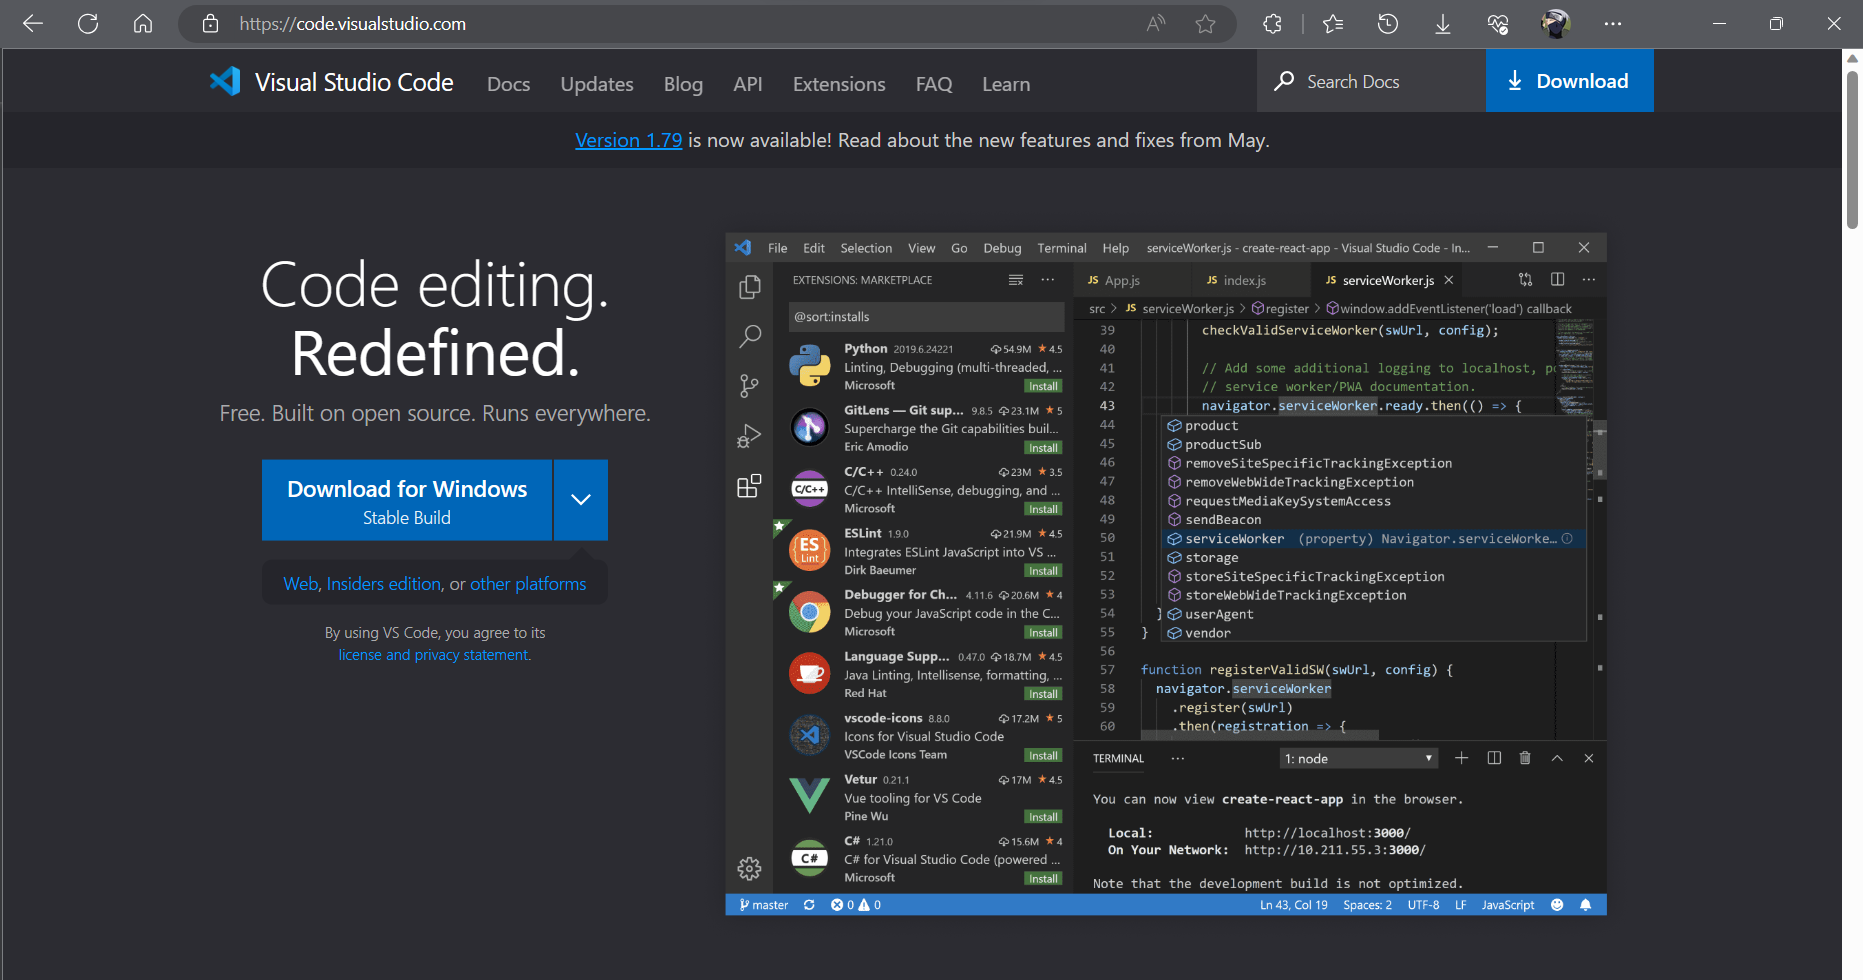Screen dimensions: 1863x980
Task: Click the notification bell in status bar
Action: pos(1585,905)
